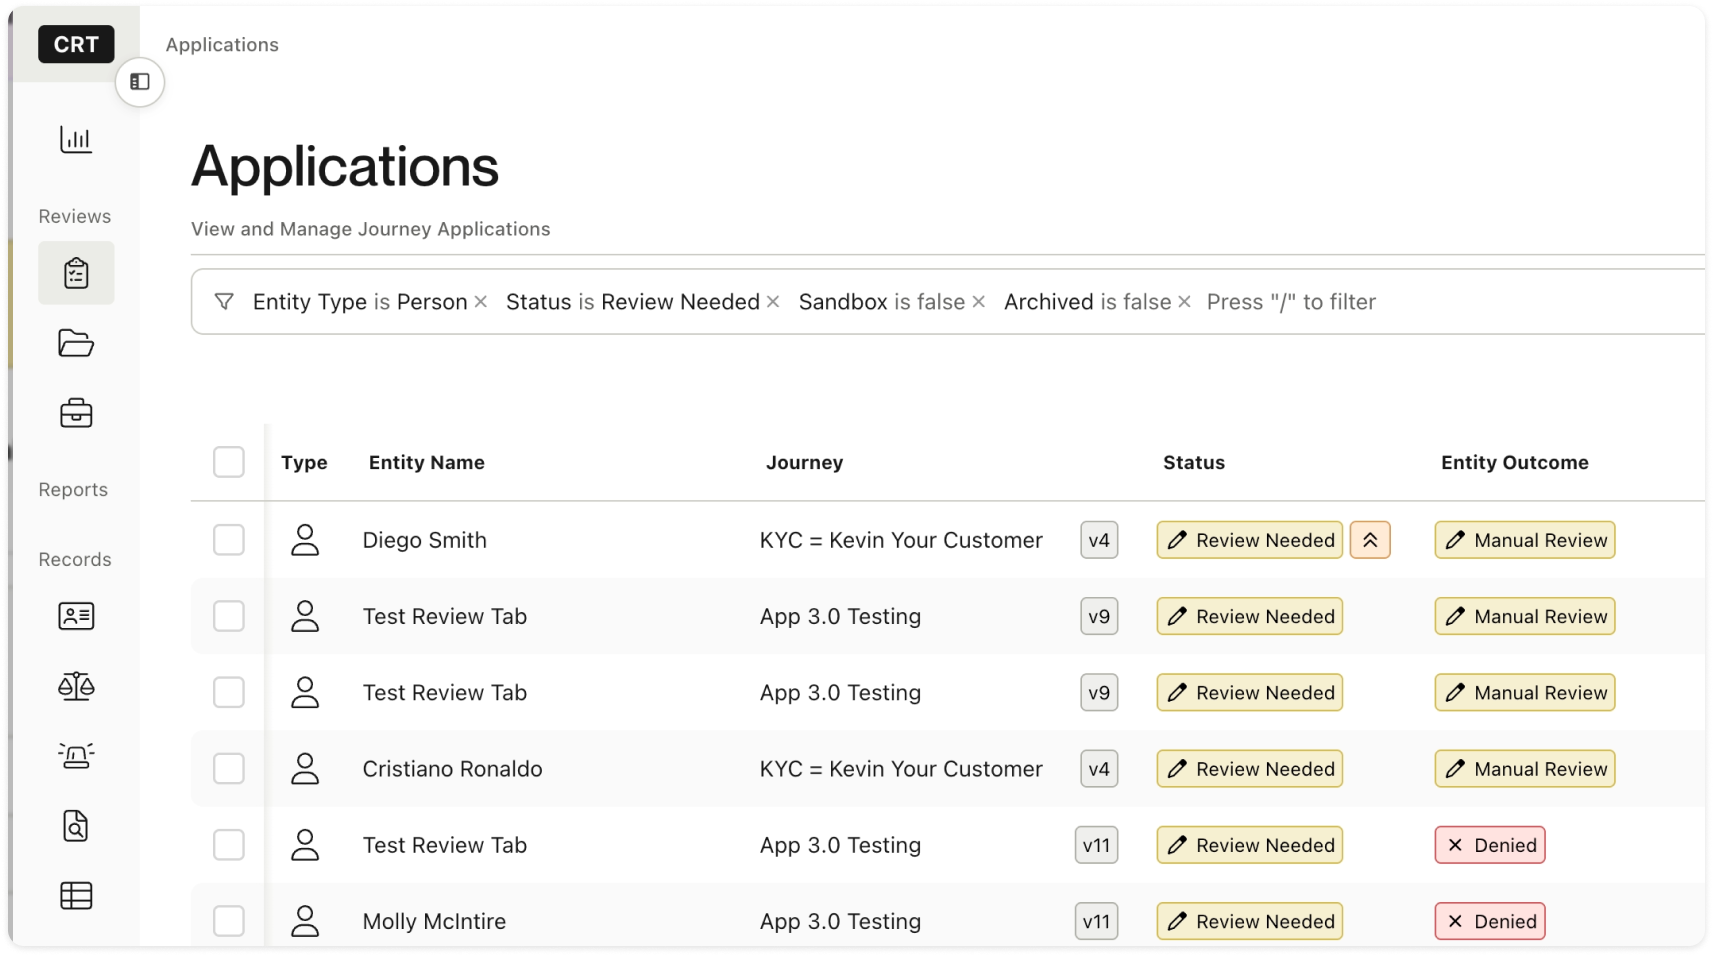This screenshot has height=956, width=1713.
Task: Click App 3.0 Testing journey for Molly McIntire
Action: point(840,921)
